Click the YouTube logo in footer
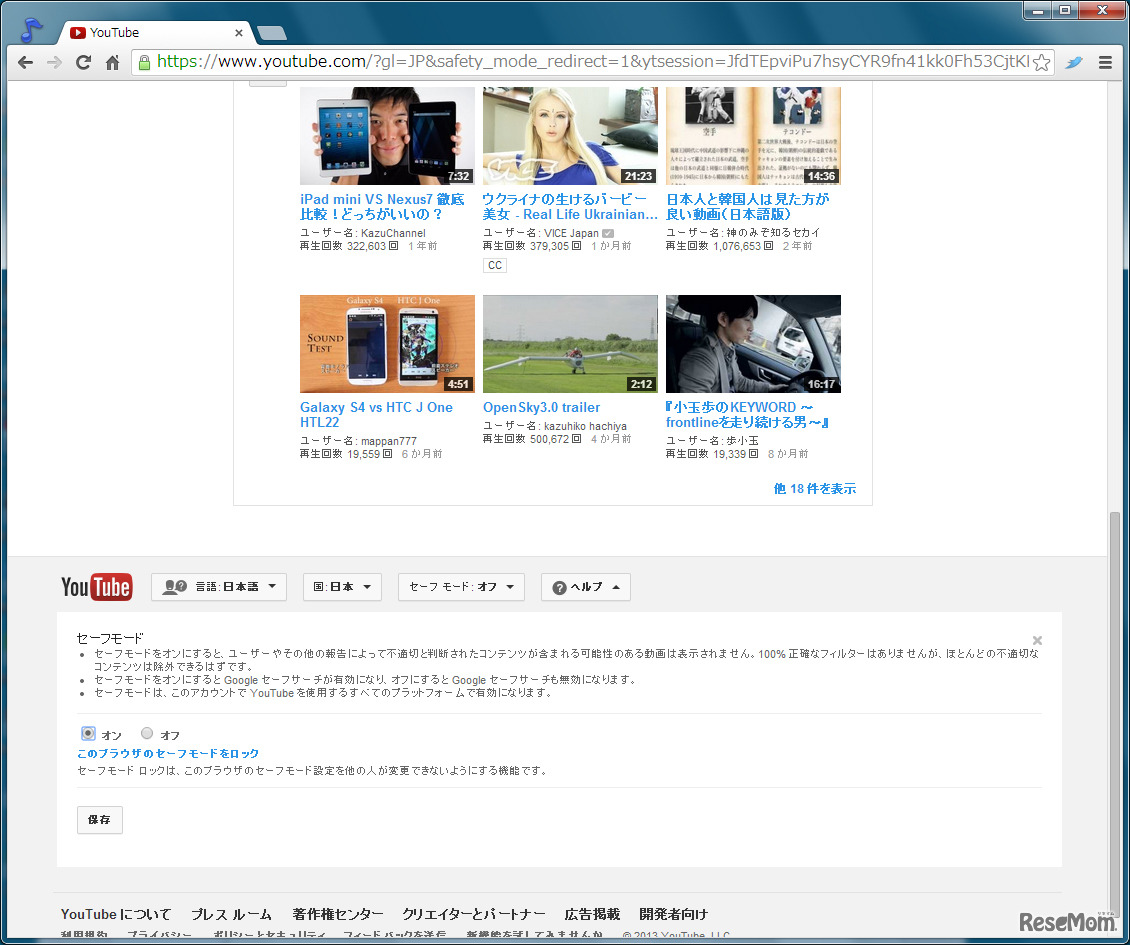Image resolution: width=1130 pixels, height=945 pixels. (x=96, y=587)
